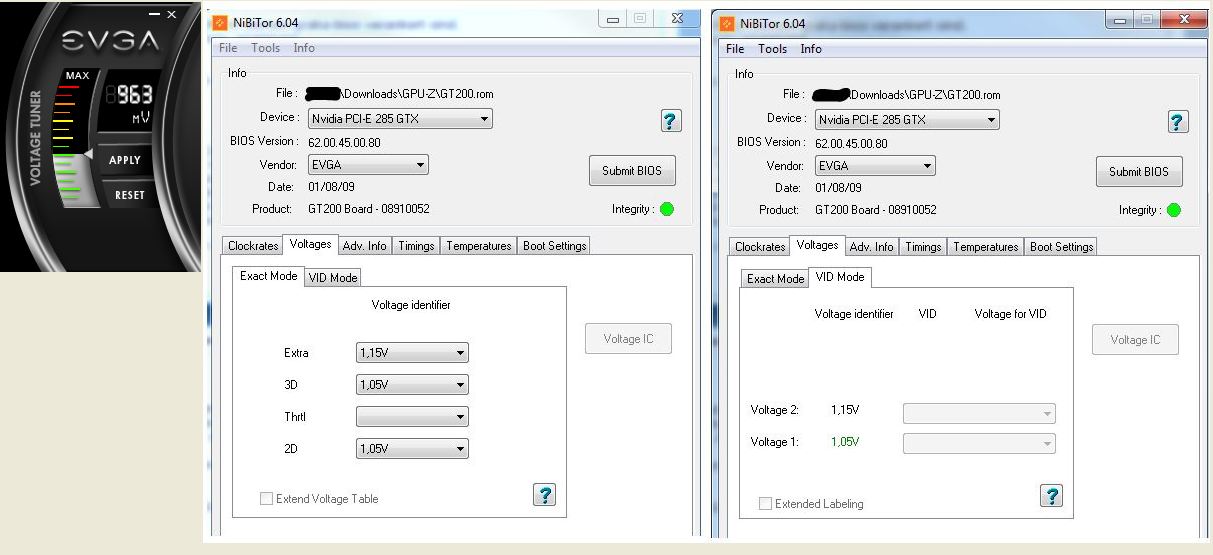Image resolution: width=1213 pixels, height=555 pixels.
Task: Click Product GT200 Board text in right window
Action: click(x=876, y=210)
